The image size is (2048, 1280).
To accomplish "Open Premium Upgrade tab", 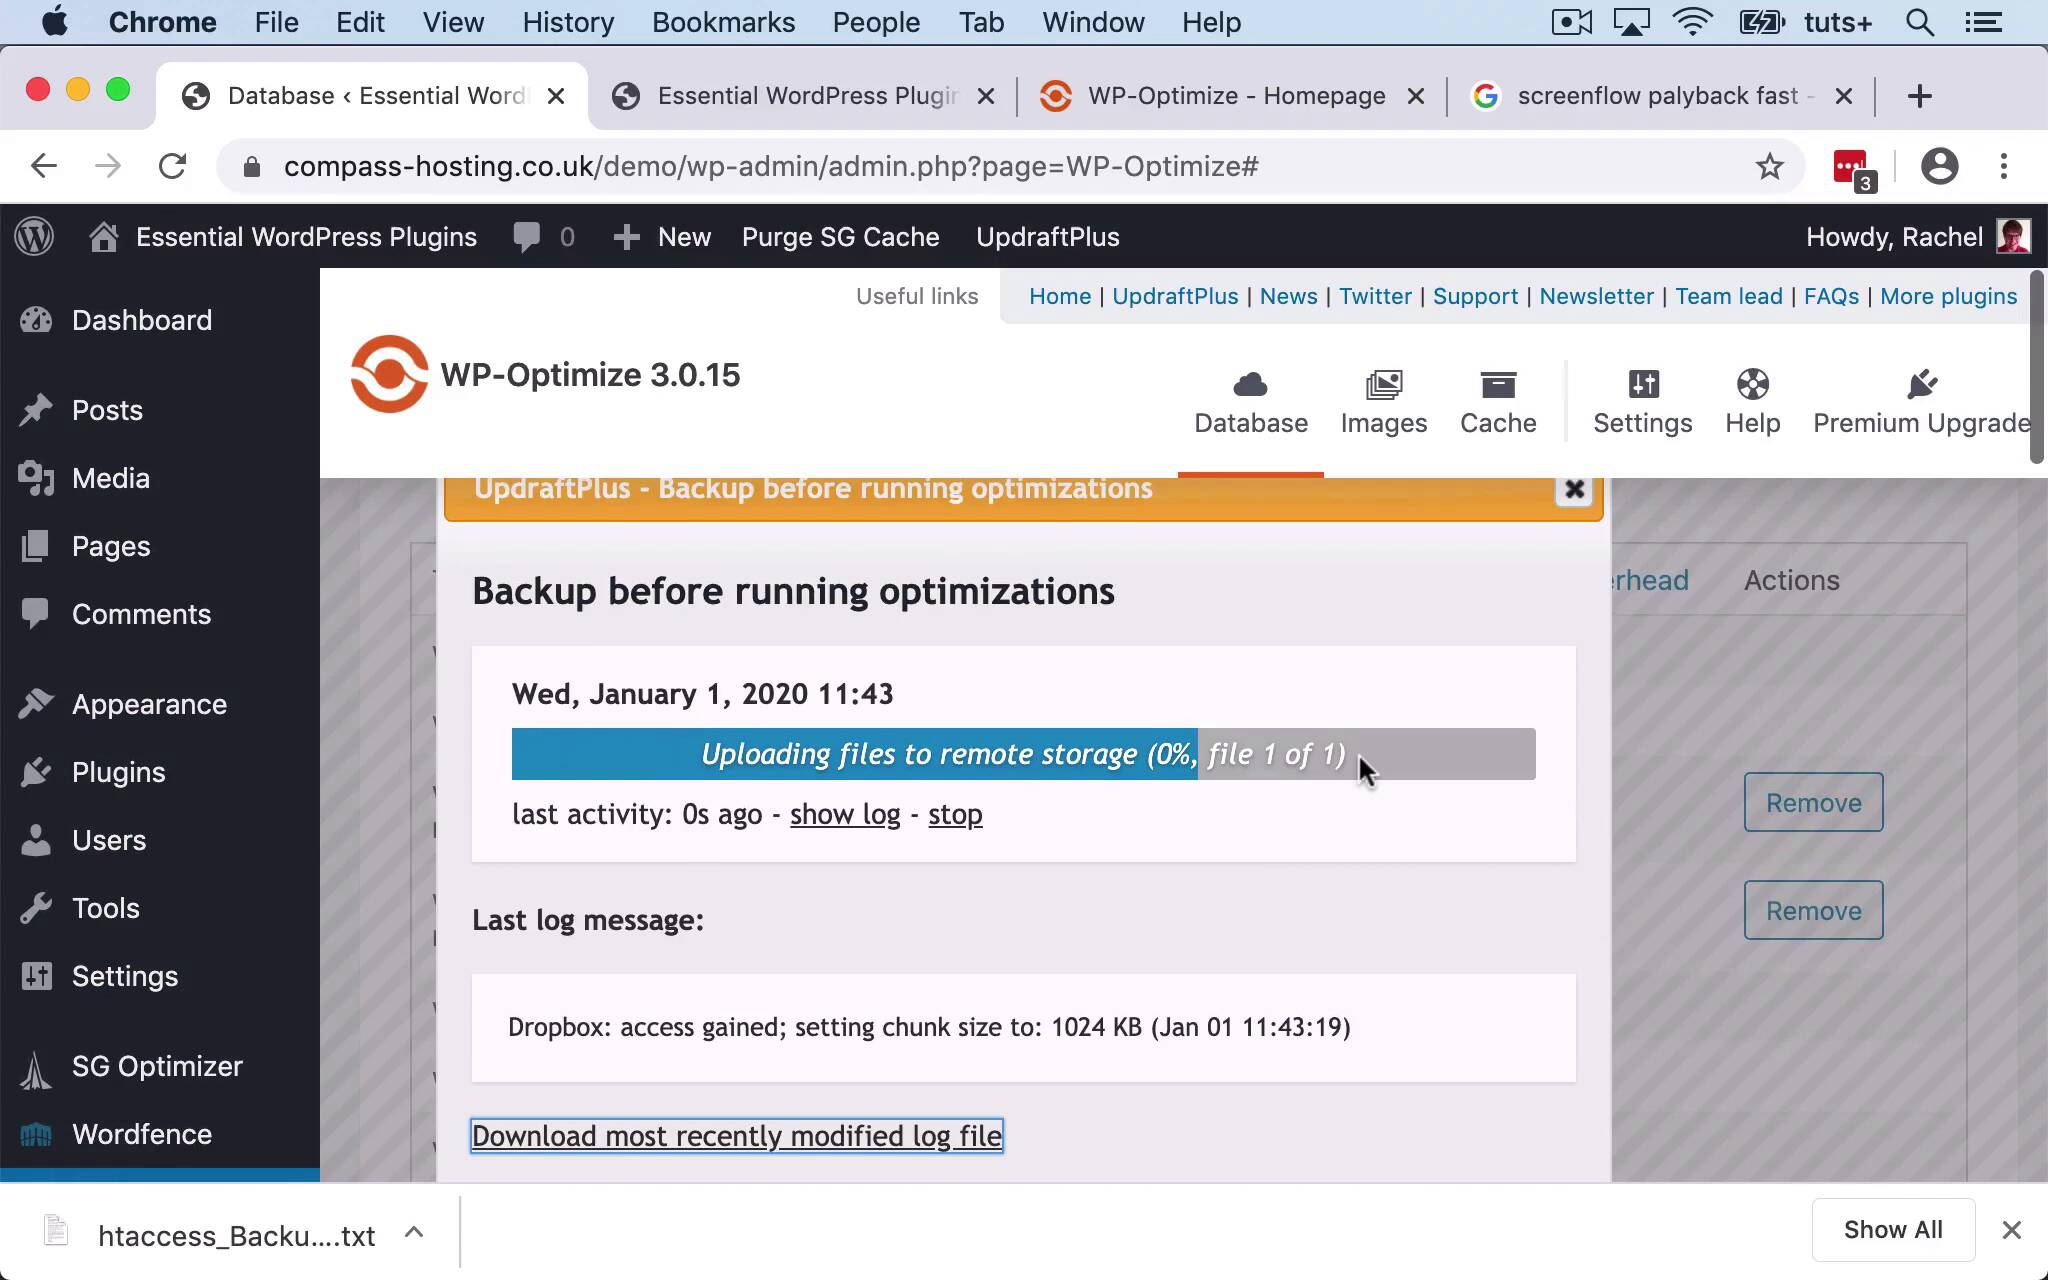I will [1921, 403].
